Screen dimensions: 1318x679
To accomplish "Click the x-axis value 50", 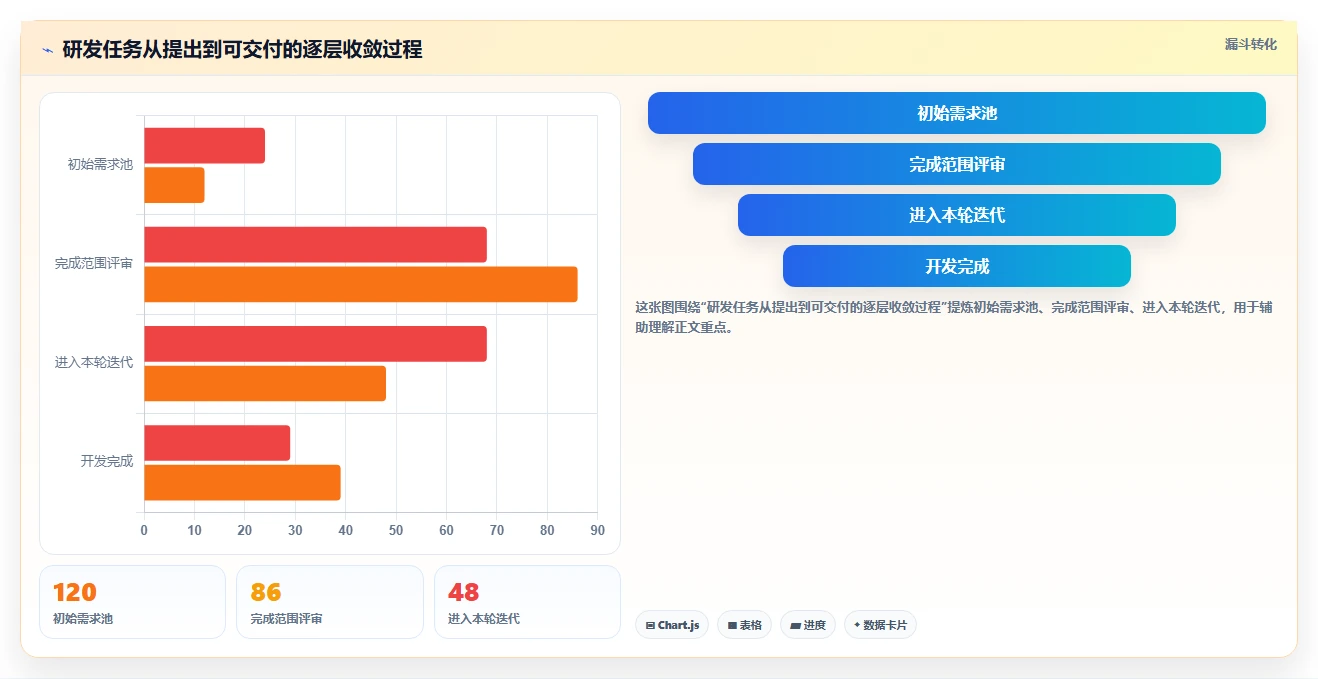I will (396, 530).
